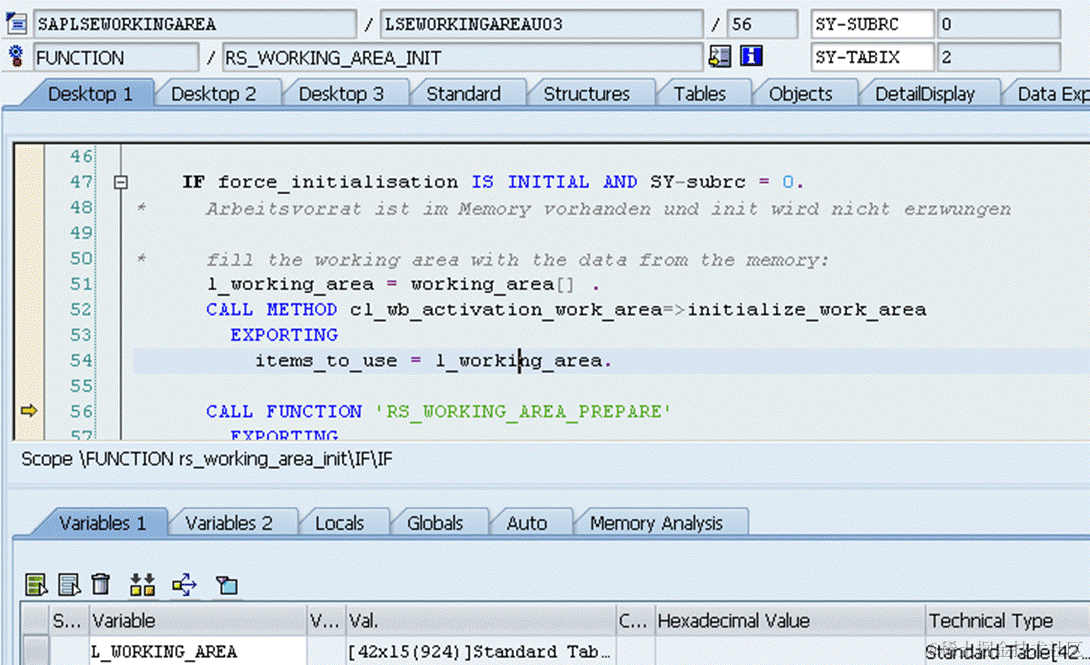Click the second list icon in variables toolbar
Viewport: 1090px width, 665px height.
point(69,585)
